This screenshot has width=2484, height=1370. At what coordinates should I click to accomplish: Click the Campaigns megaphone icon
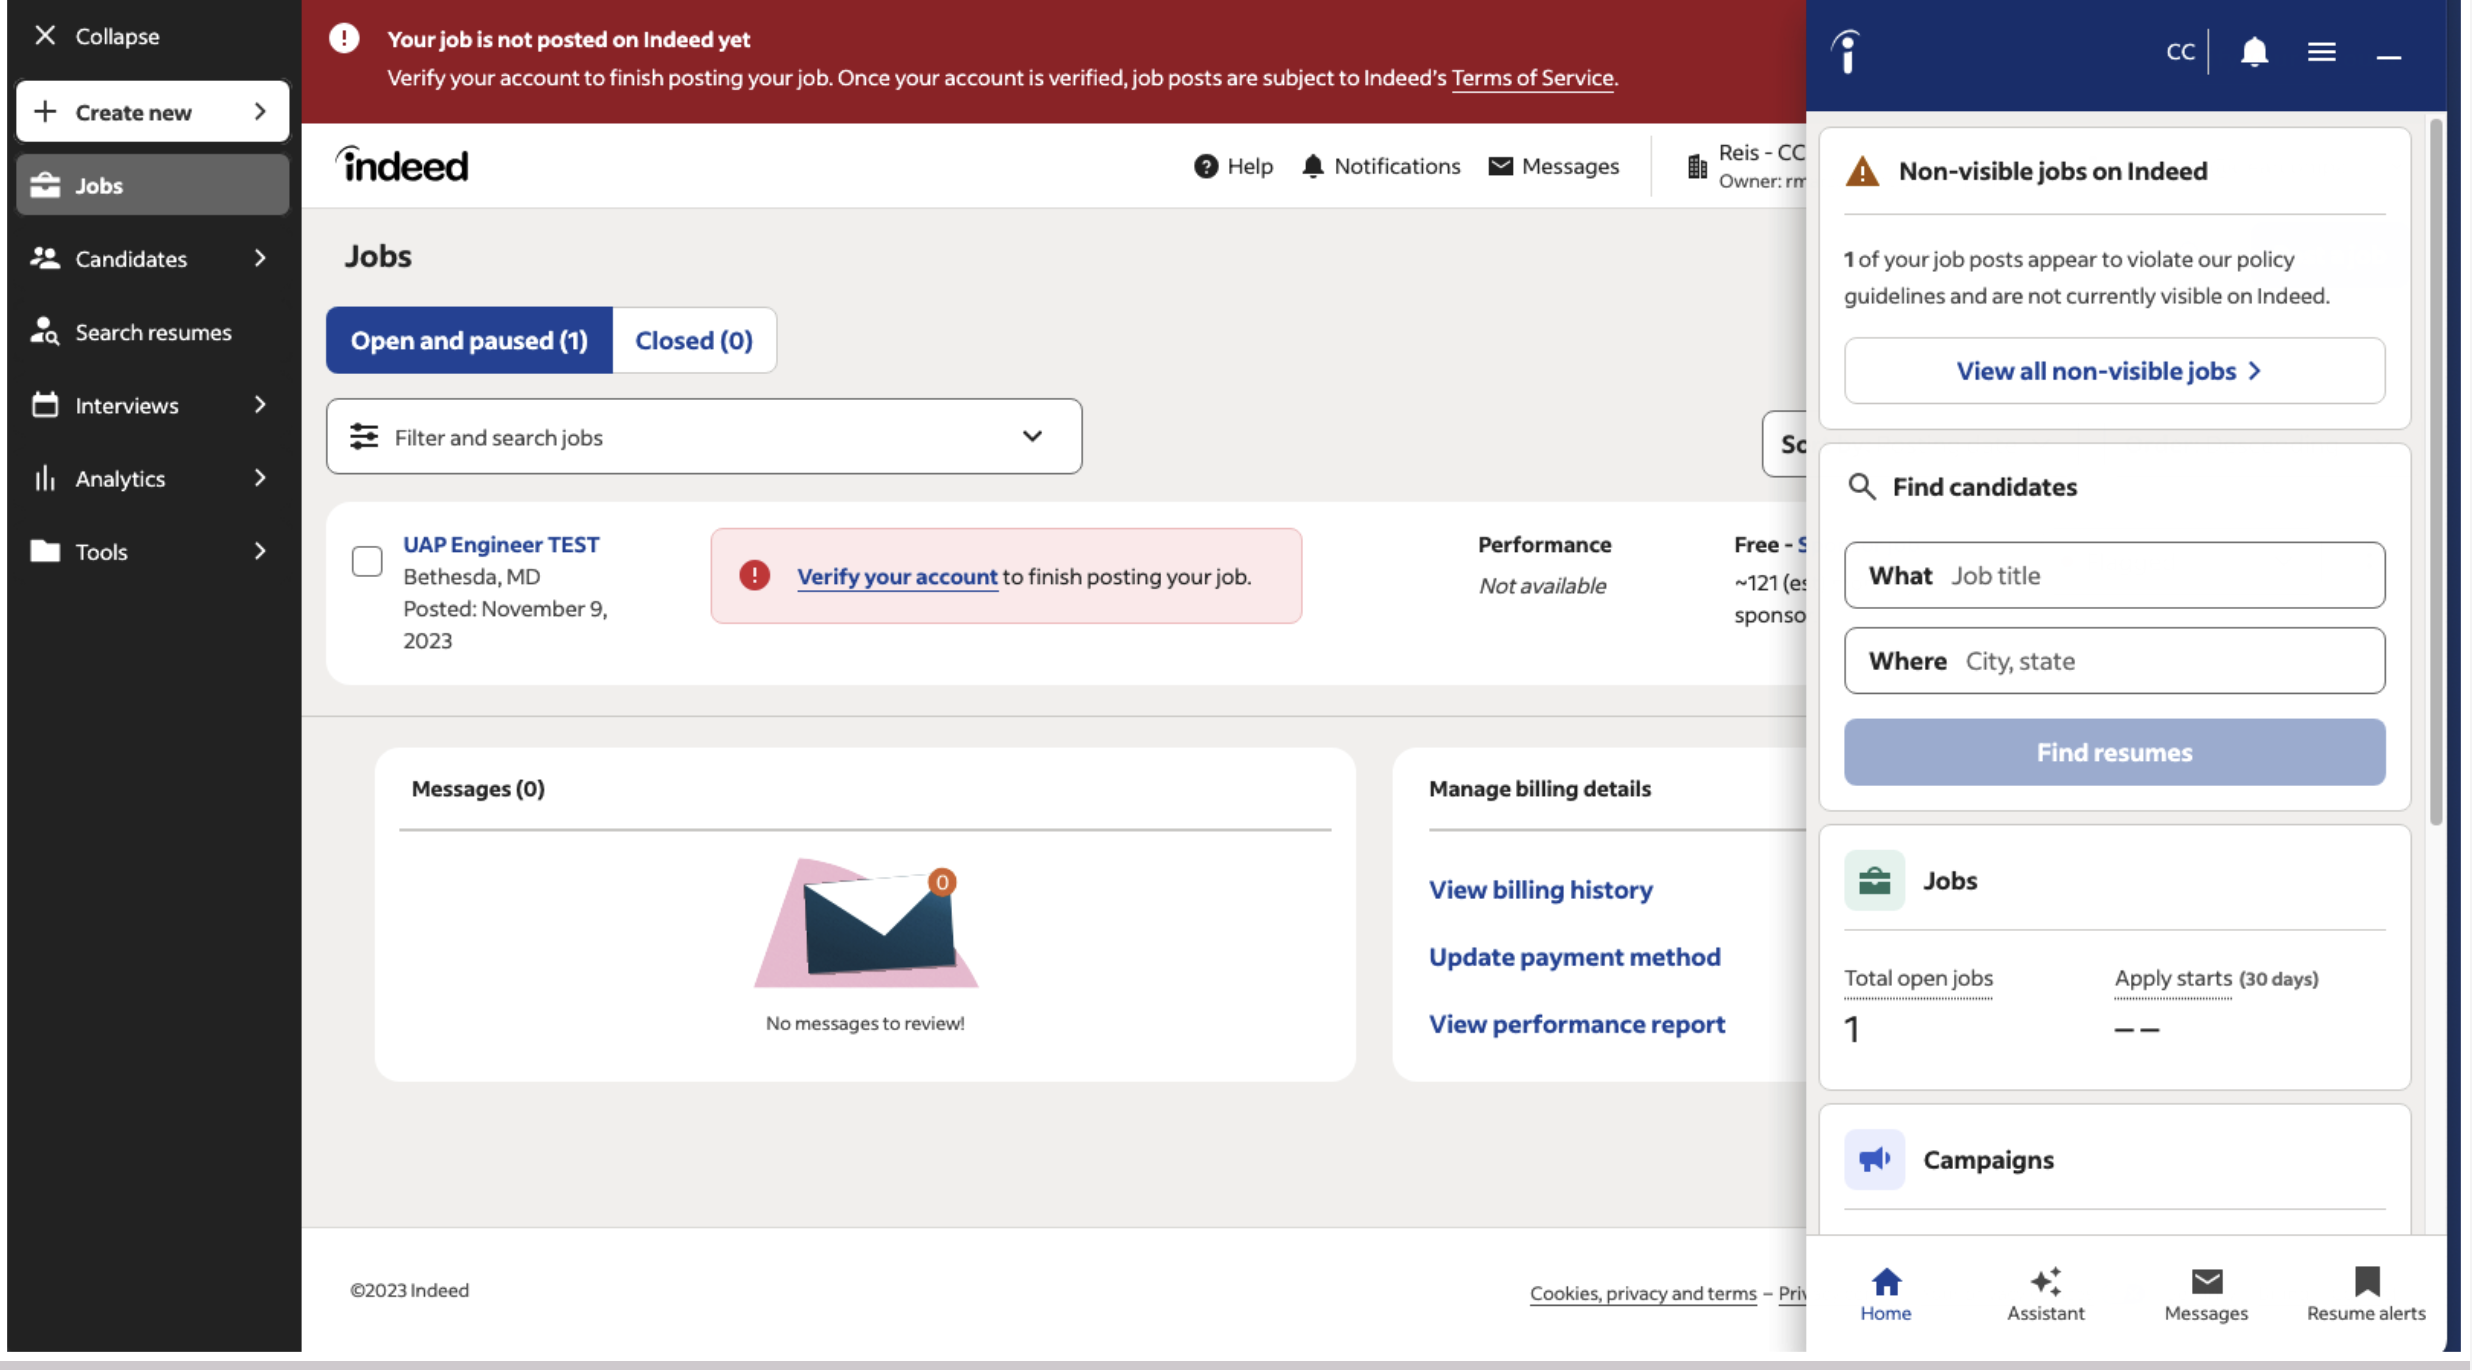[x=1874, y=1160]
